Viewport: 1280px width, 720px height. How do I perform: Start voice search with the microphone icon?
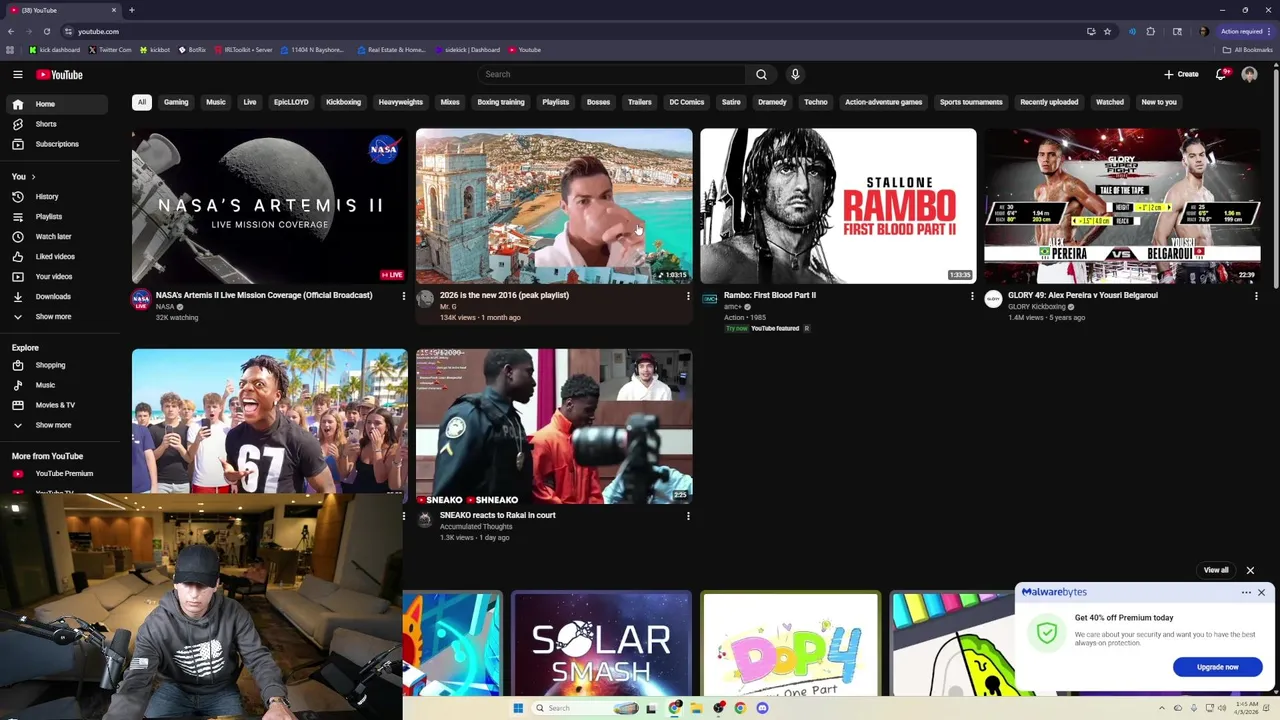coord(795,74)
